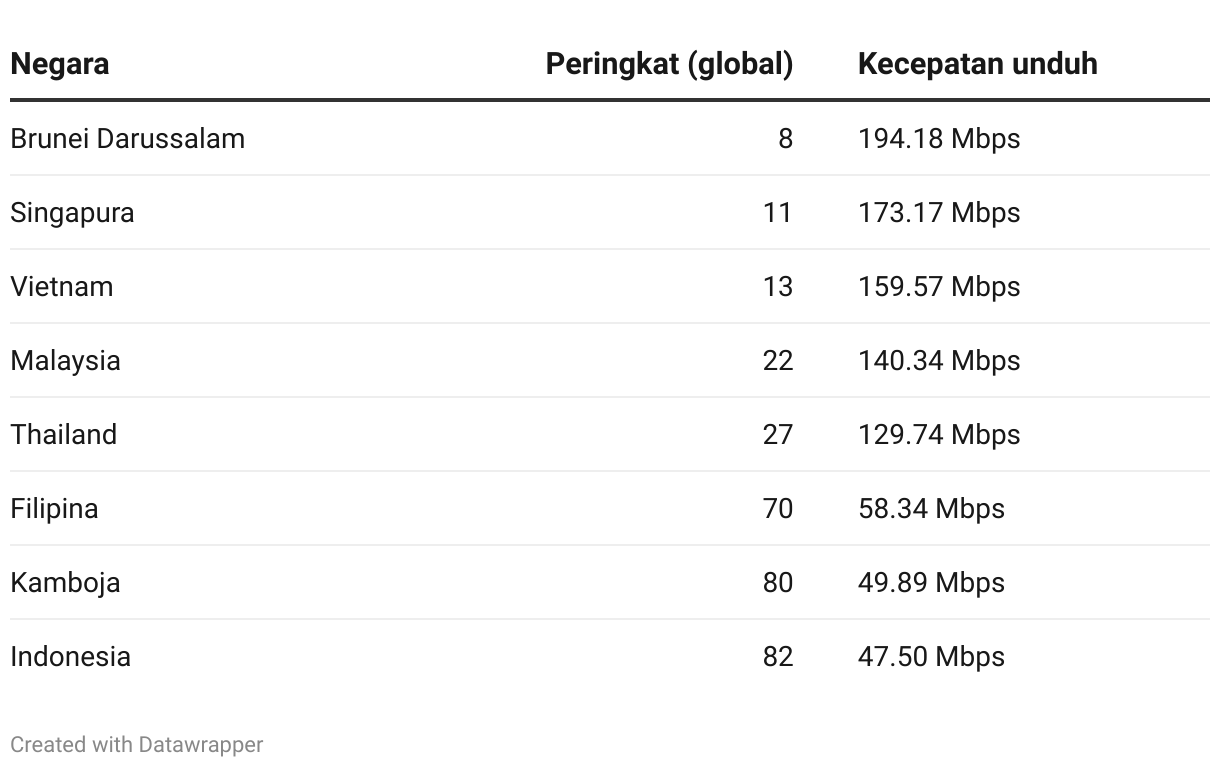Select the Singapura country cell
The image size is (1220, 768).
[72, 213]
